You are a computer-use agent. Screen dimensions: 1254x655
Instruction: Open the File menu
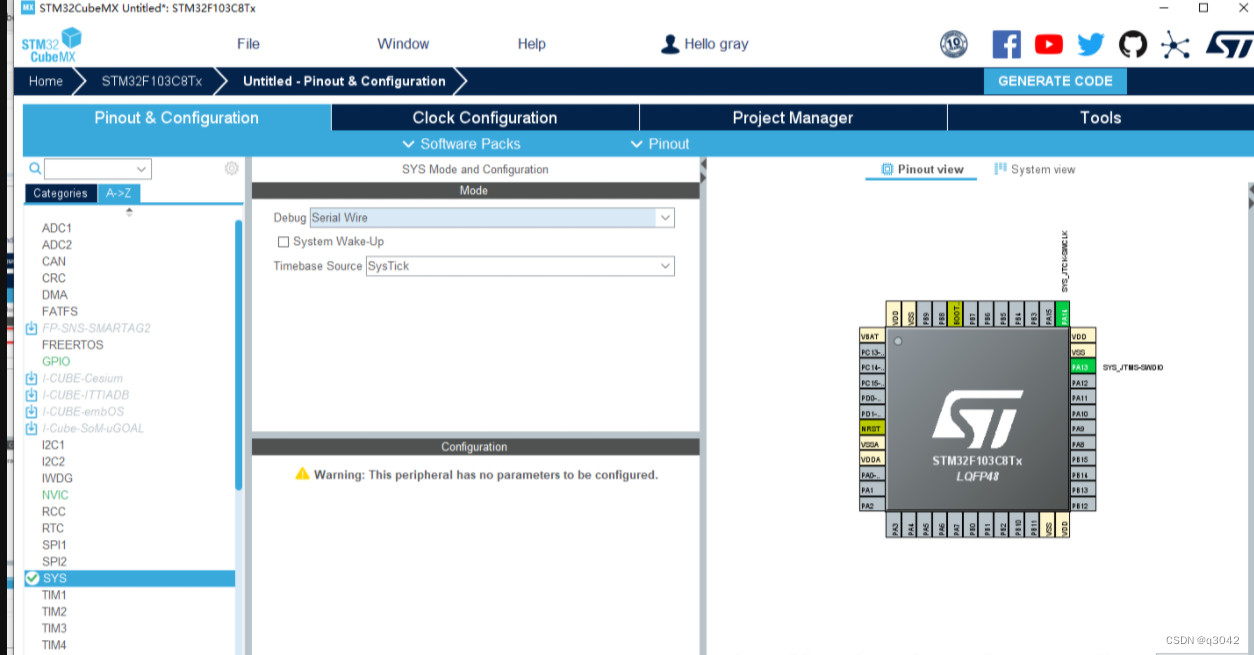pos(248,44)
